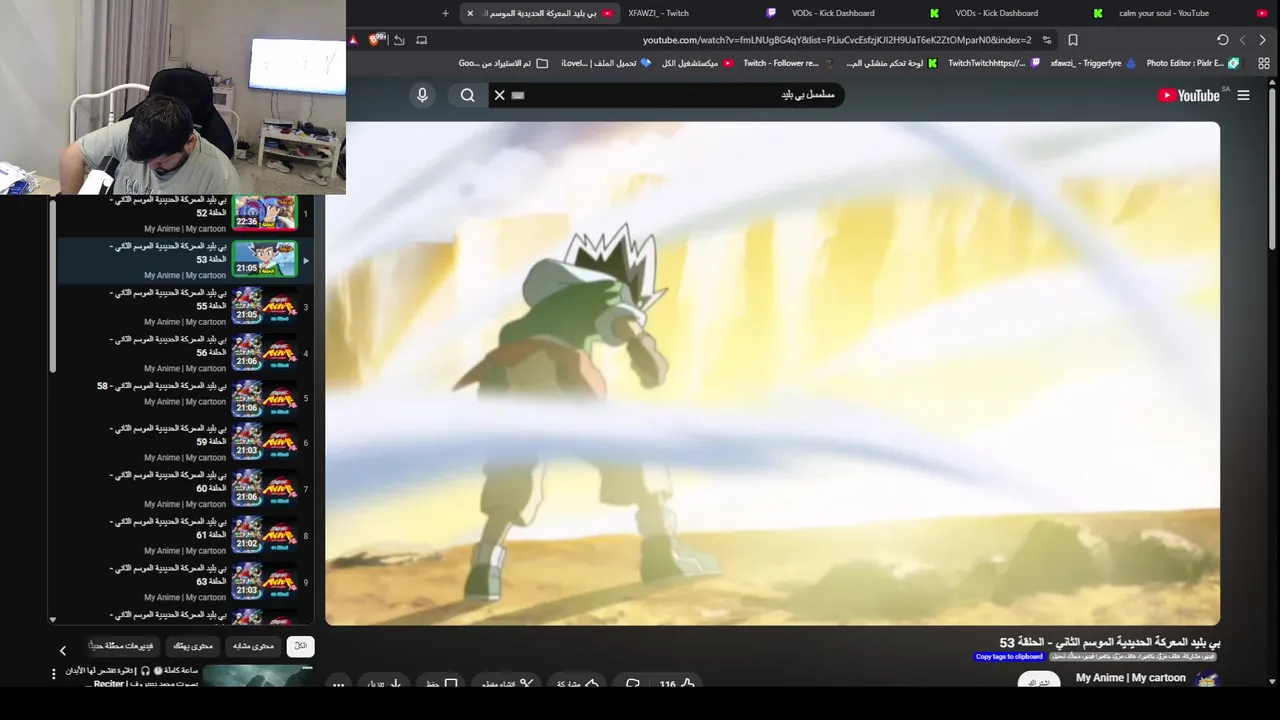The image size is (1280, 720).
Task: Open Photo Editor : Pixlr bookmark
Action: pos(1192,63)
